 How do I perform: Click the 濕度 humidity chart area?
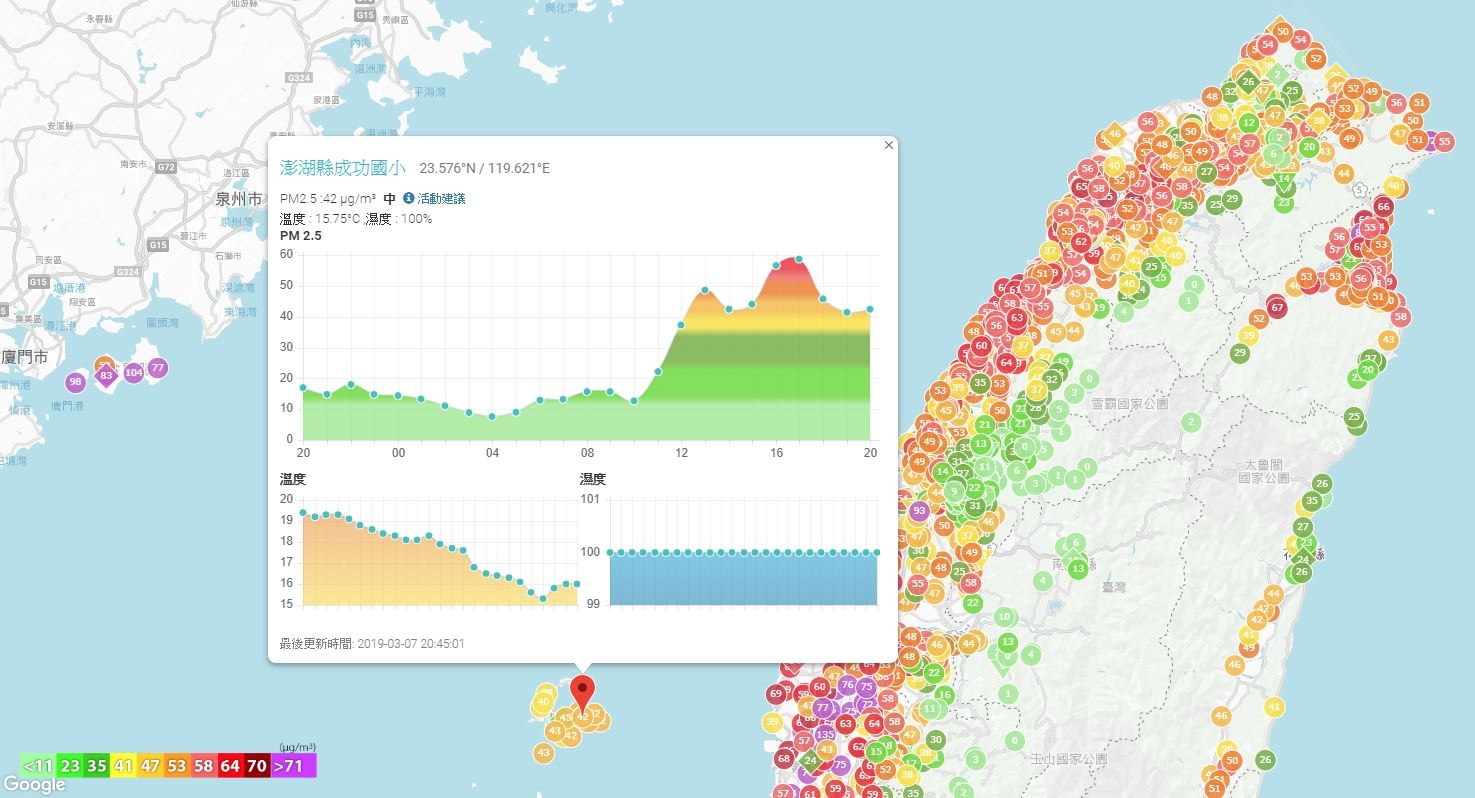tap(743, 552)
